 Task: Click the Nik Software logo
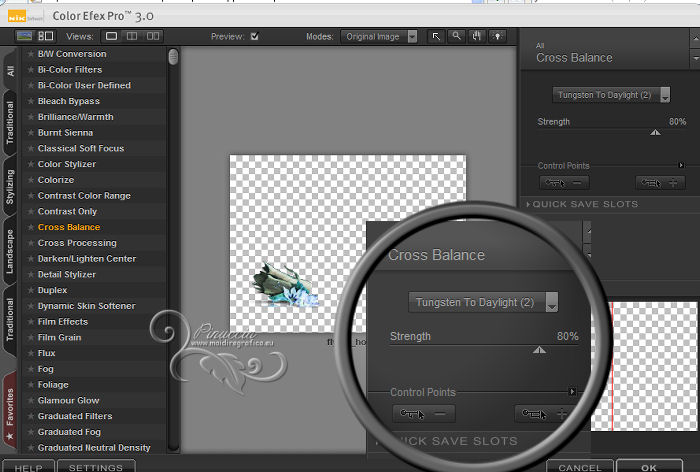point(25,17)
